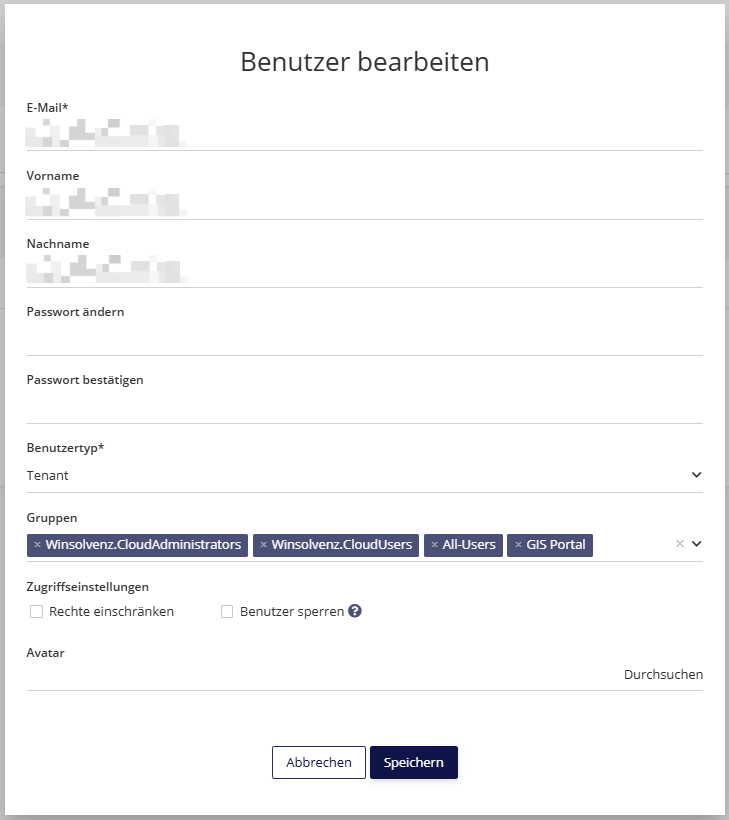Remove the GIS Portal group tag
This screenshot has height=820, width=729.
(x=518, y=544)
